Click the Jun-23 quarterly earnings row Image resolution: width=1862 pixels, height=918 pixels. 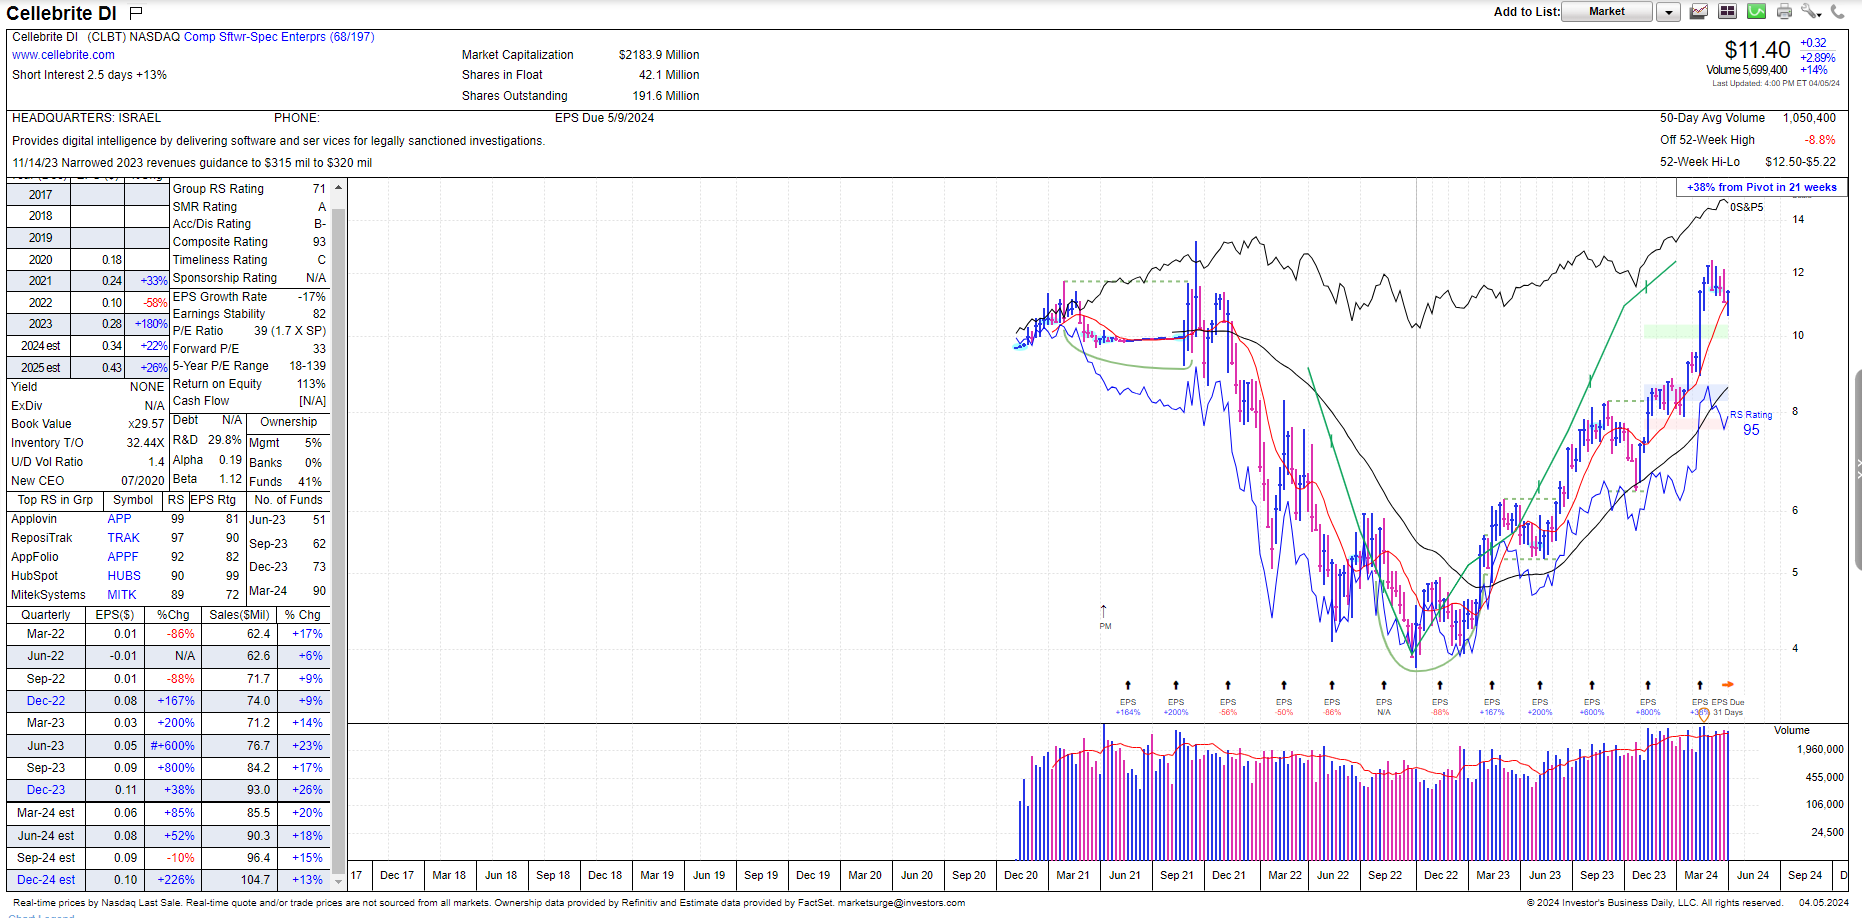168,746
